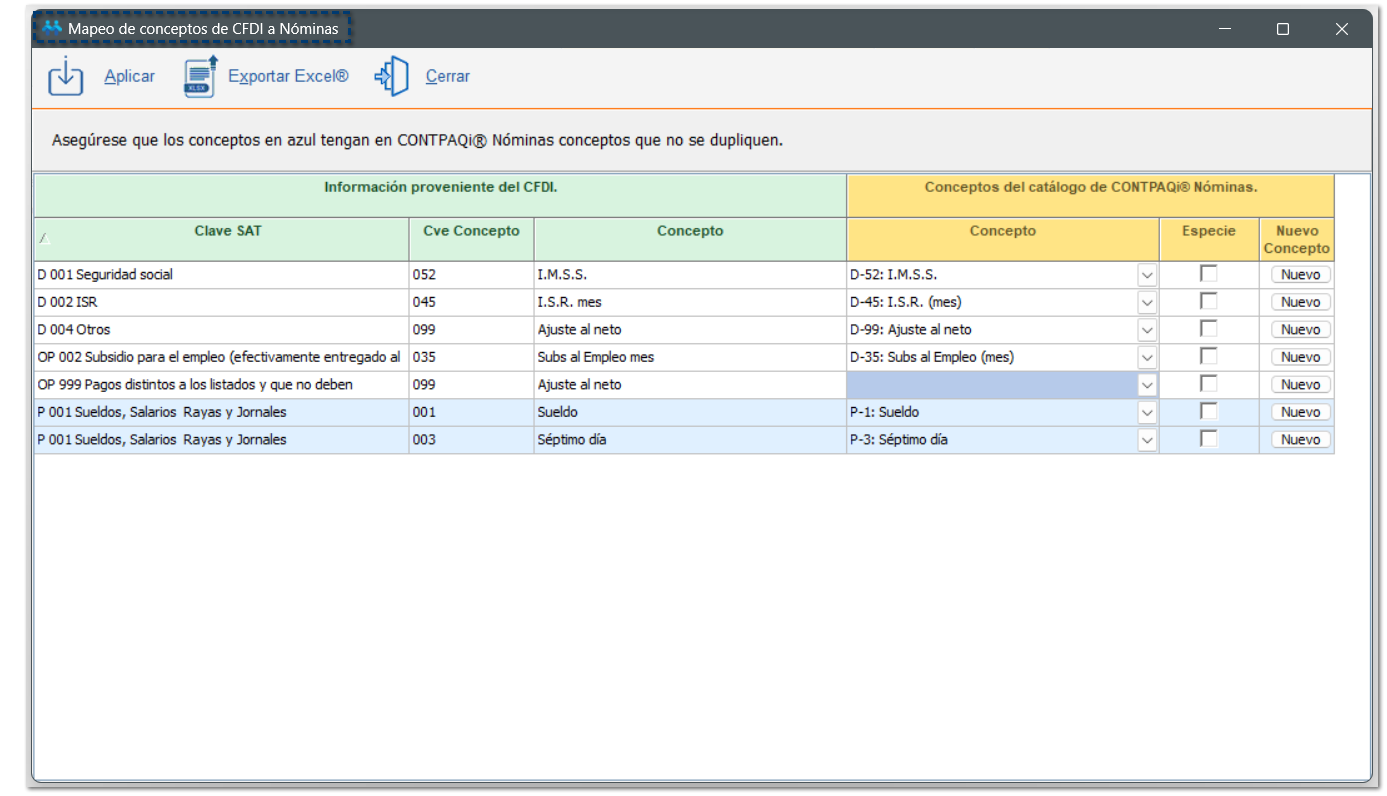Select the D 001 Seguridad social cell

click(x=220, y=275)
